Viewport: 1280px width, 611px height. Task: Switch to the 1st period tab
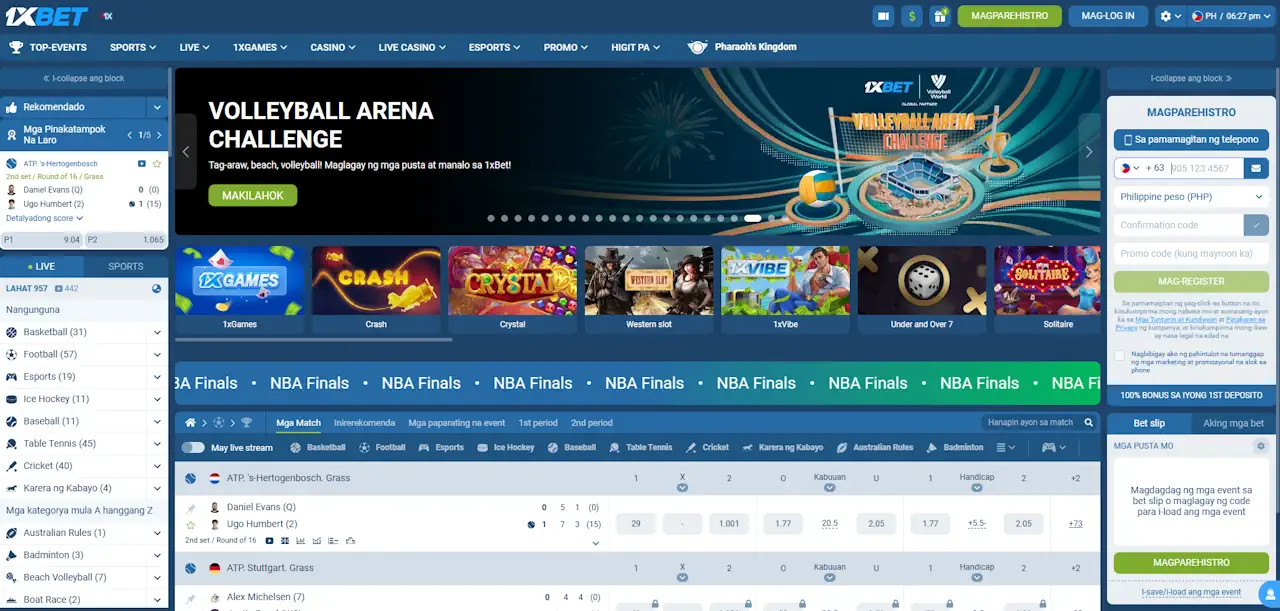(538, 423)
